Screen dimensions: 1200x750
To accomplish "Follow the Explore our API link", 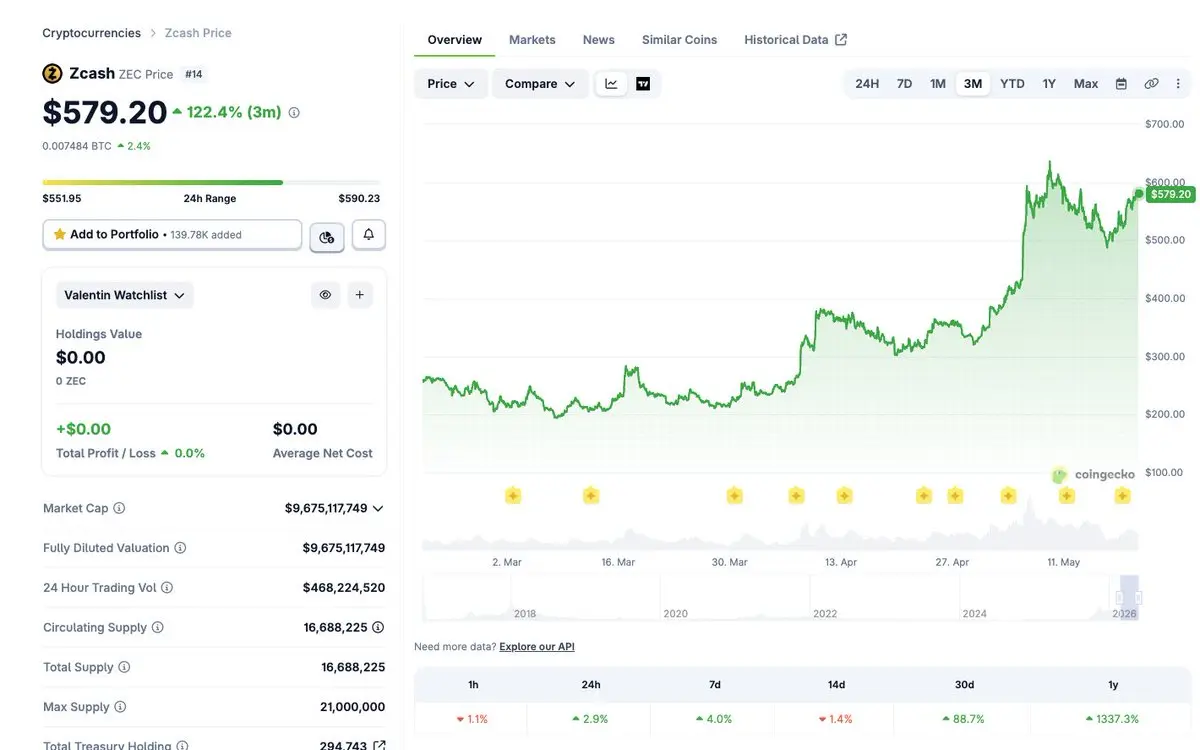I will [537, 647].
